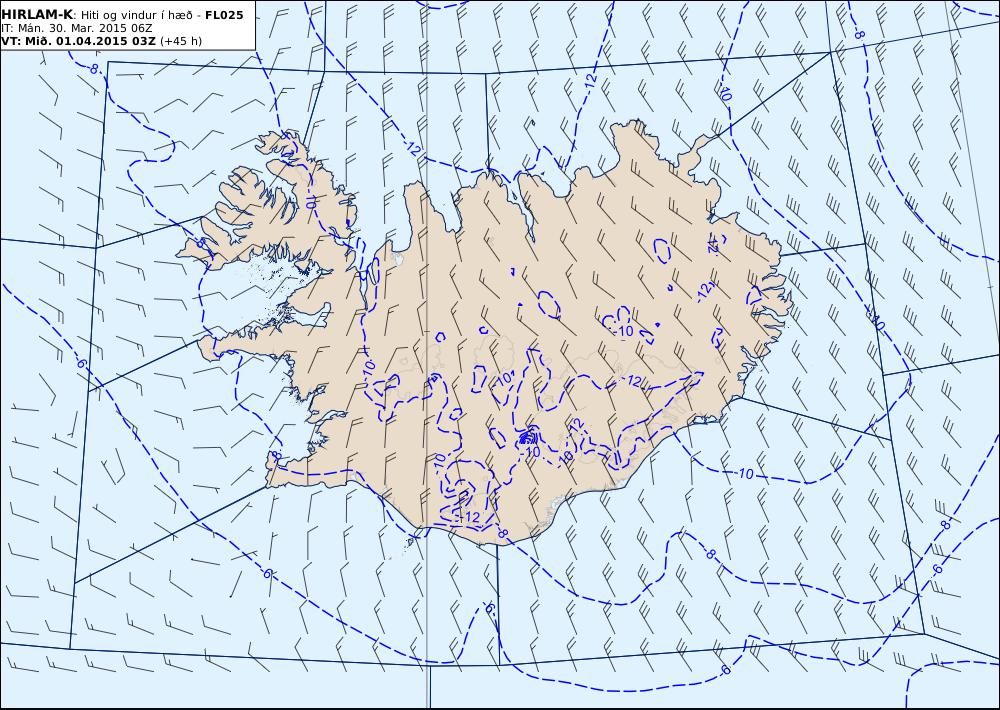Image resolution: width=1000 pixels, height=710 pixels.
Task: Select the text 'Hiti og vindur í hæð'
Action: click(138, 15)
